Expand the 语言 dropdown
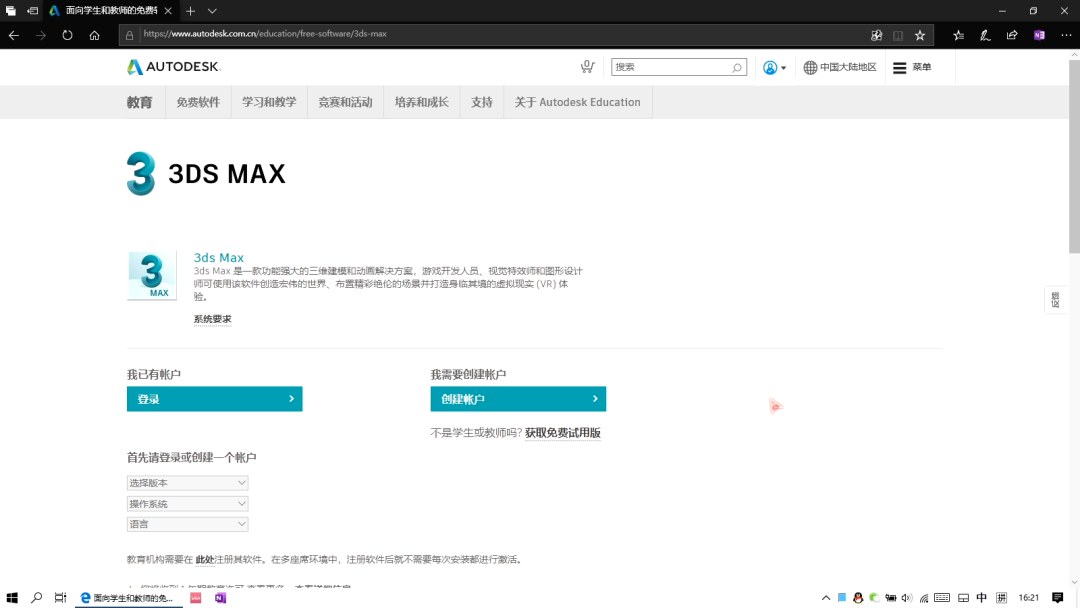 (x=187, y=525)
